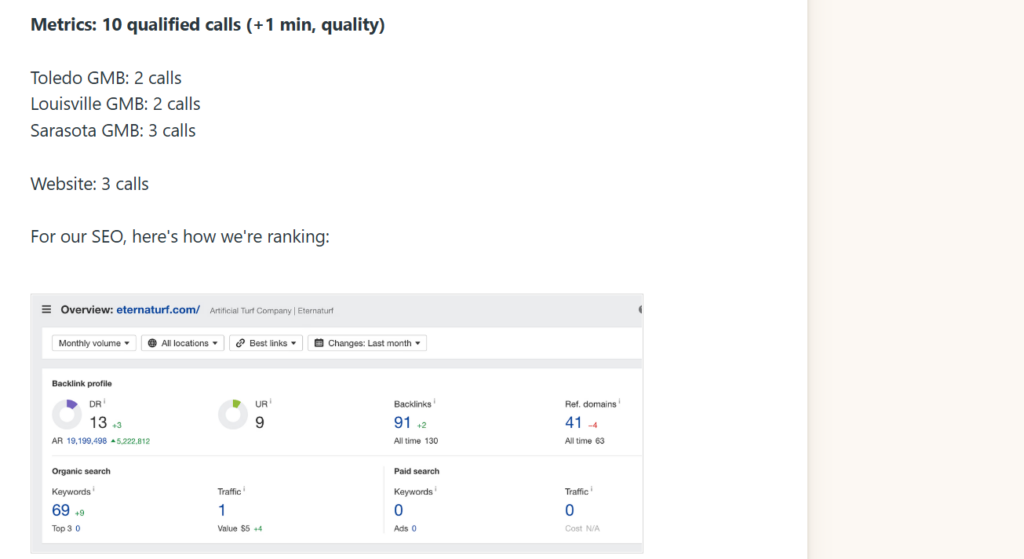Click the Ref. domains count 41
The height and width of the screenshot is (559, 1024).
[573, 423]
